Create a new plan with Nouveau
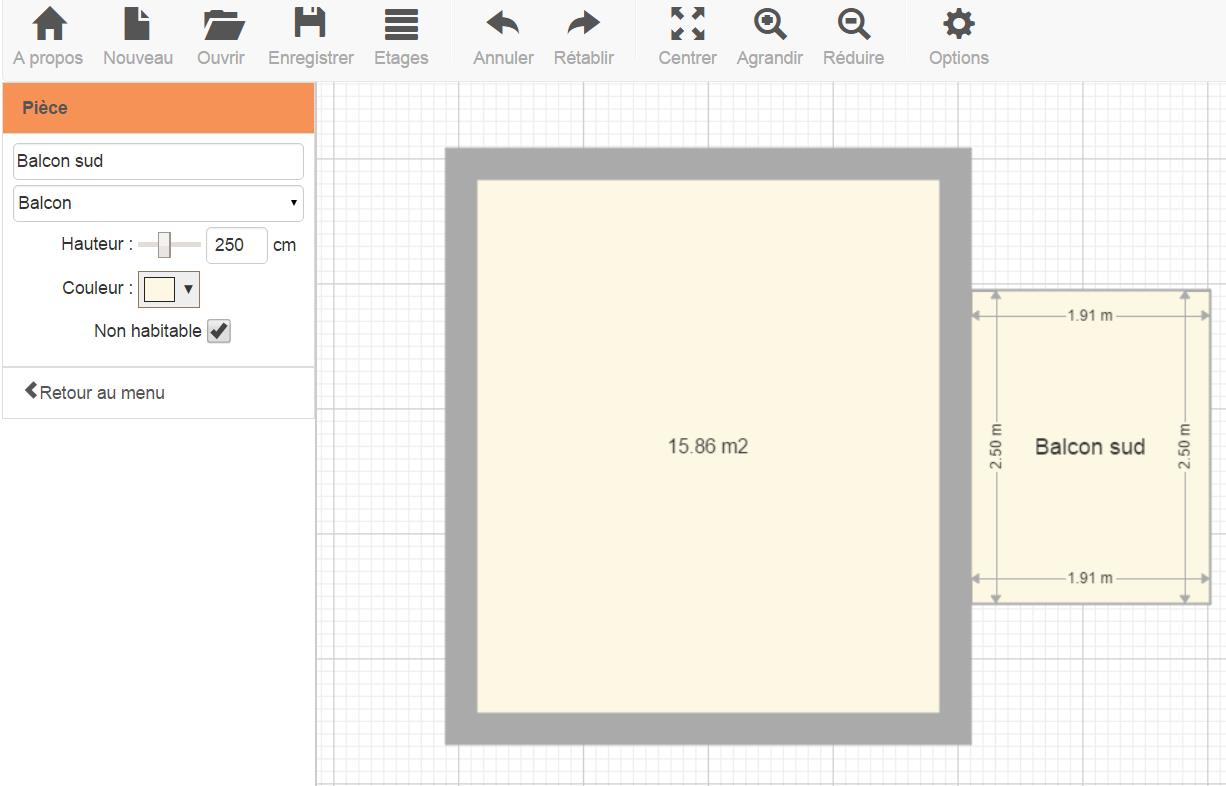Viewport: 1226px width, 786px height. click(137, 25)
